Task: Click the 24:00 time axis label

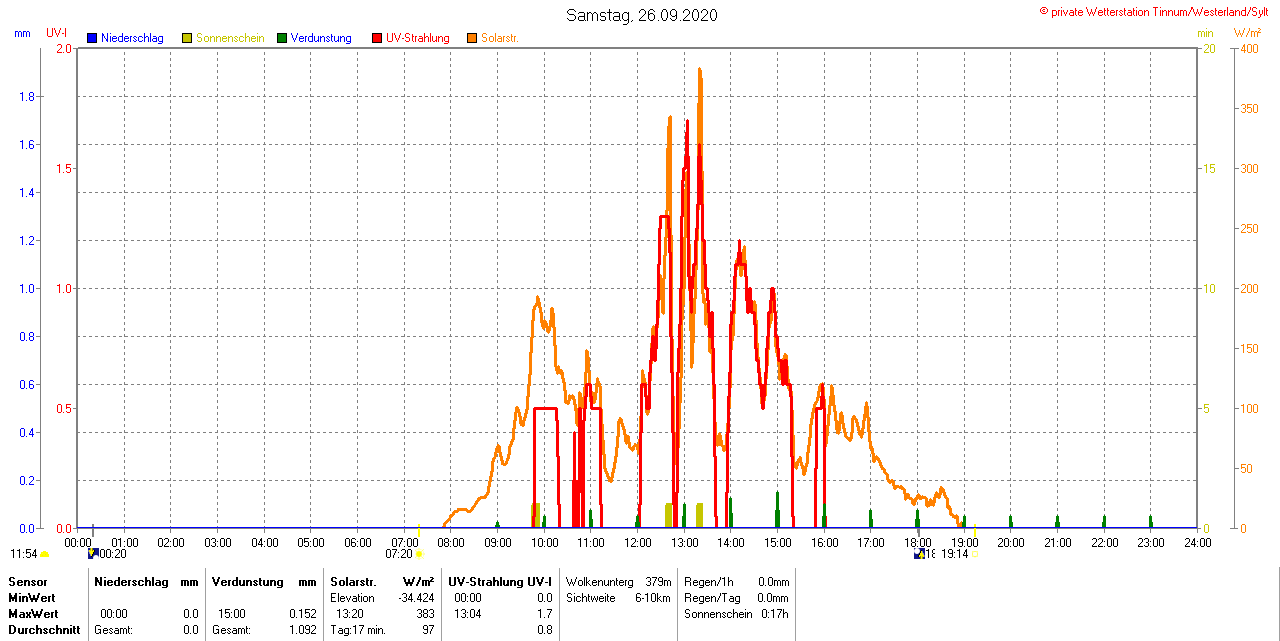Action: (x=1197, y=542)
